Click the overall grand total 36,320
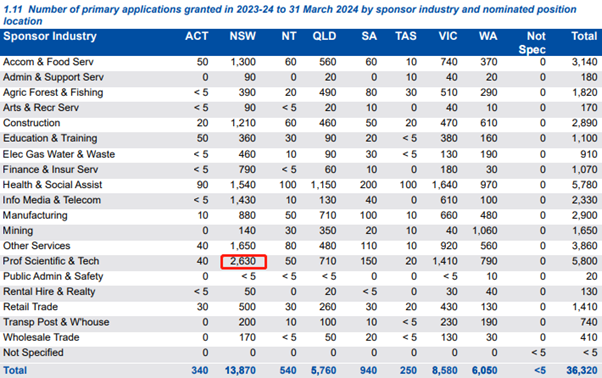The width and height of the screenshot is (602, 378). (x=582, y=371)
